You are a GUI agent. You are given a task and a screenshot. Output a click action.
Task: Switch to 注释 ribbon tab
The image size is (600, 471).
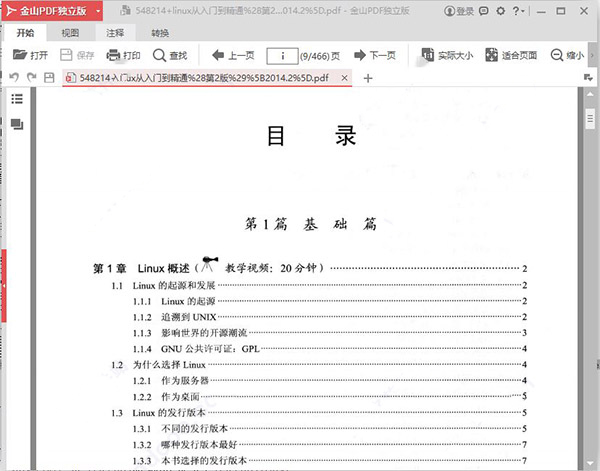[x=115, y=33]
